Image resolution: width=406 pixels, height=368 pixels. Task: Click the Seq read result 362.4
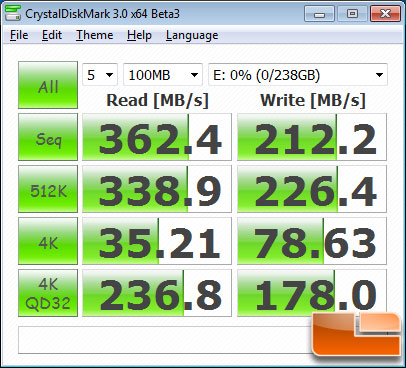click(x=157, y=137)
